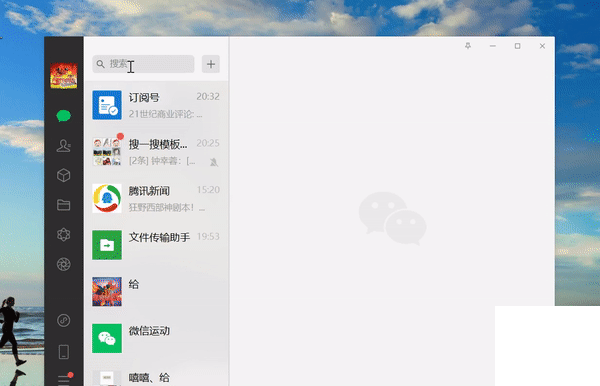The width and height of the screenshot is (600, 386).
Task: Close the WeChat window
Action: pyautogui.click(x=542, y=46)
